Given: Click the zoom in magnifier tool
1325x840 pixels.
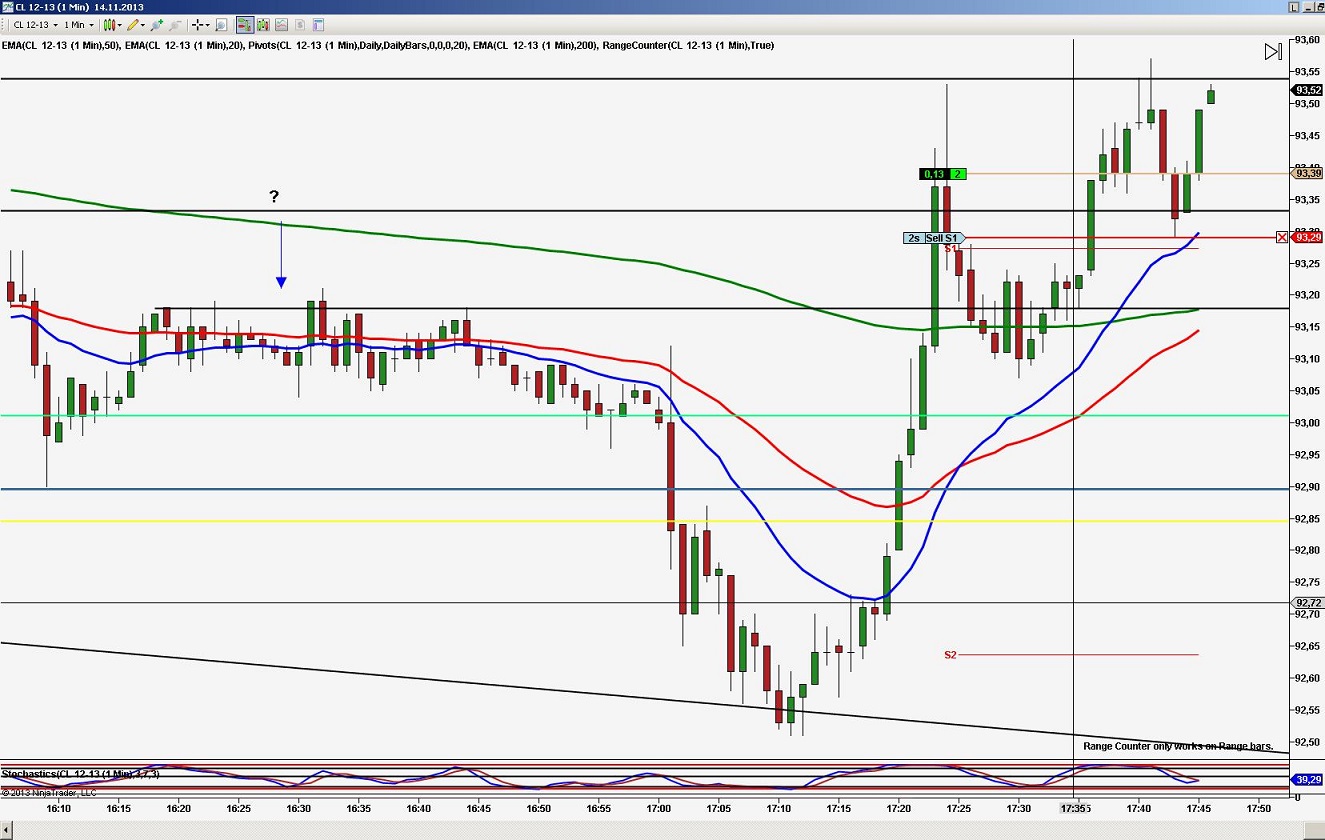Looking at the screenshot, I should 156,25.
